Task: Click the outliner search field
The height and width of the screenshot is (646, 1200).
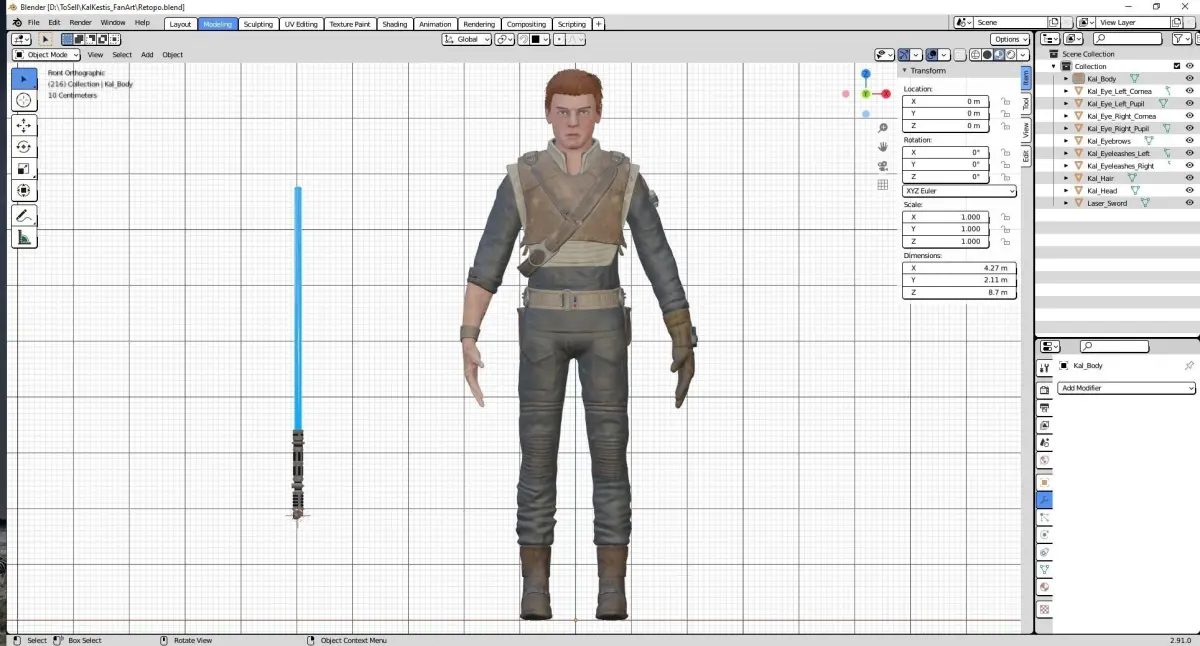Action: point(1126,38)
